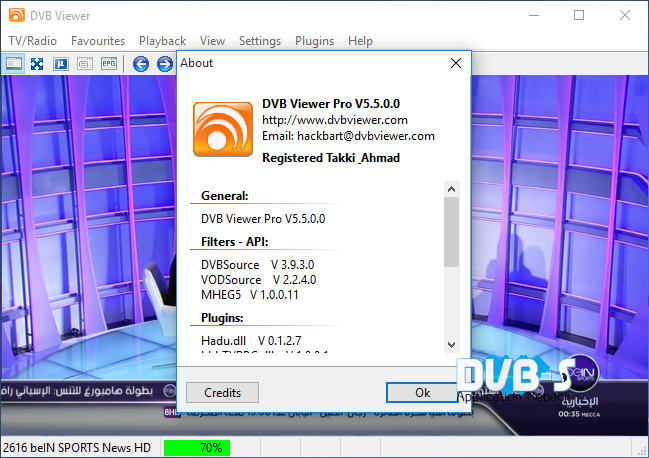Viewport: 649px width, 458px height.
Task: Click the orange DVB Viewer logo in About
Action: pyautogui.click(x=223, y=129)
